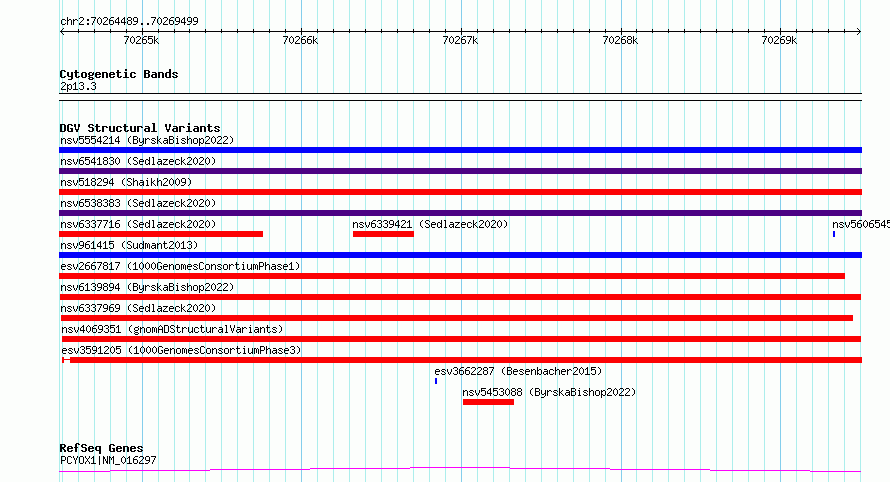Select the red nsv6337969 variant bar
890x482 pixels.
(457, 318)
